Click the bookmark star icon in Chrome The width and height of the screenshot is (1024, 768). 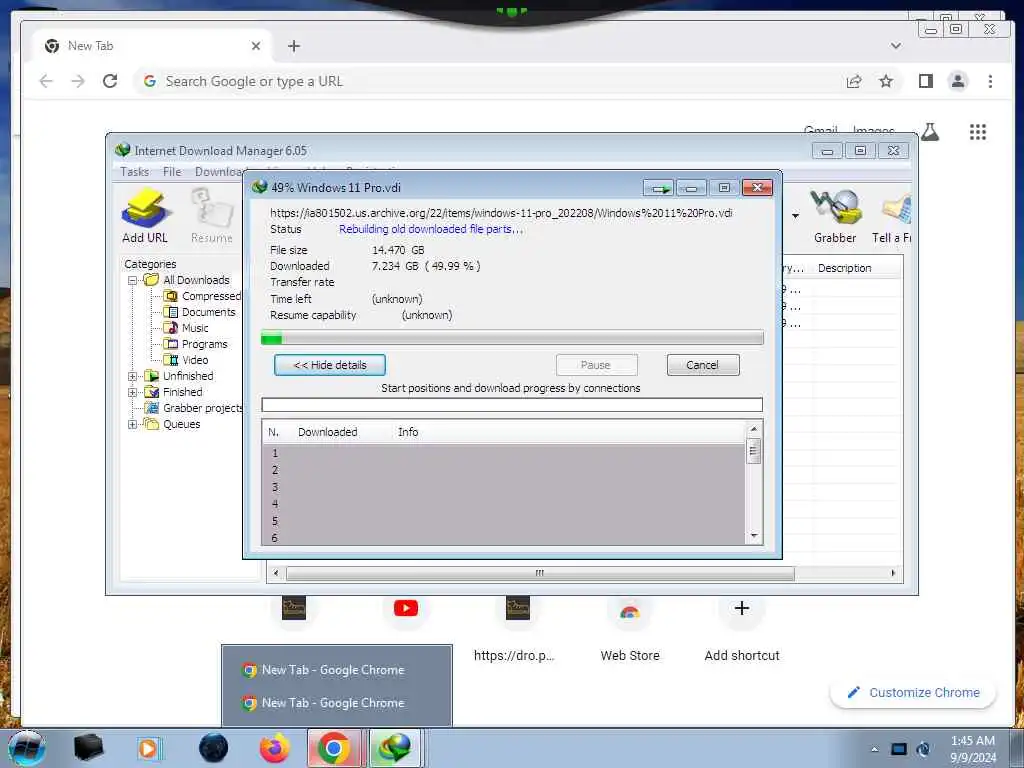point(886,82)
